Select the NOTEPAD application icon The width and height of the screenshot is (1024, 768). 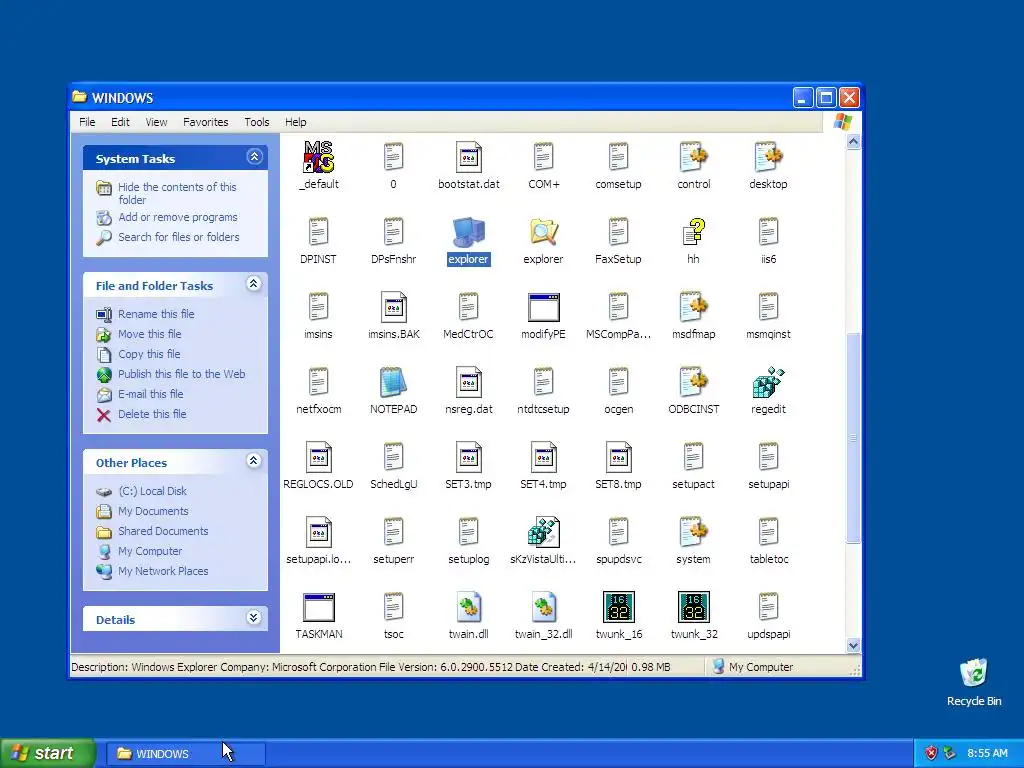coord(393,383)
